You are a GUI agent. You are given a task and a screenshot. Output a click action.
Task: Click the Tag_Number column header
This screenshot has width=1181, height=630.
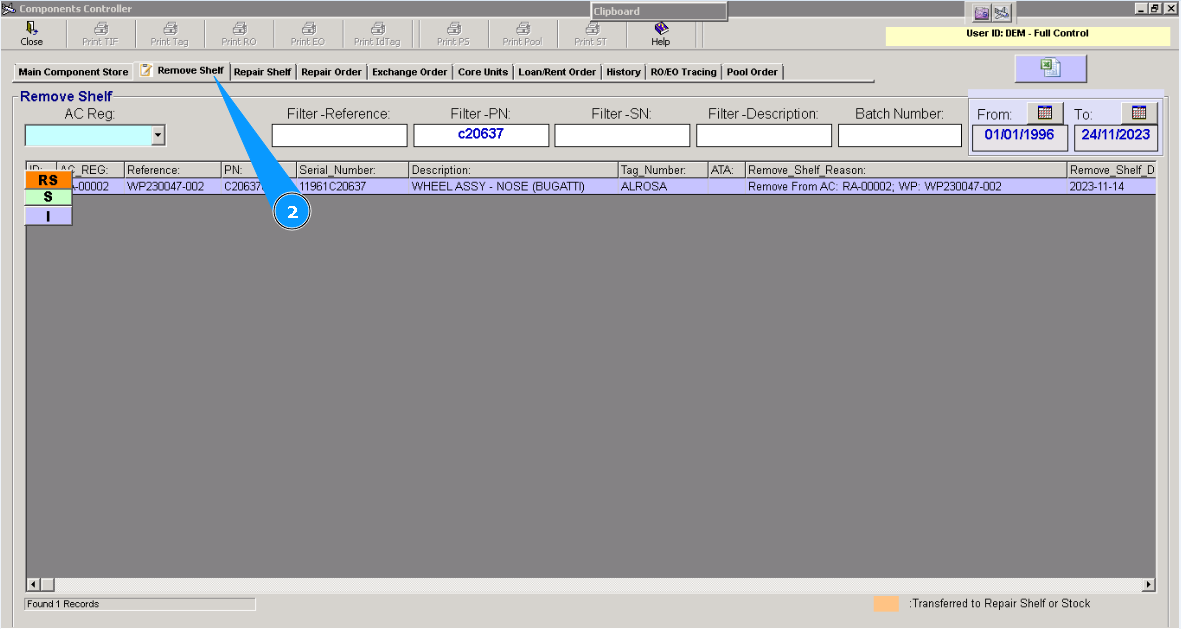(663, 170)
